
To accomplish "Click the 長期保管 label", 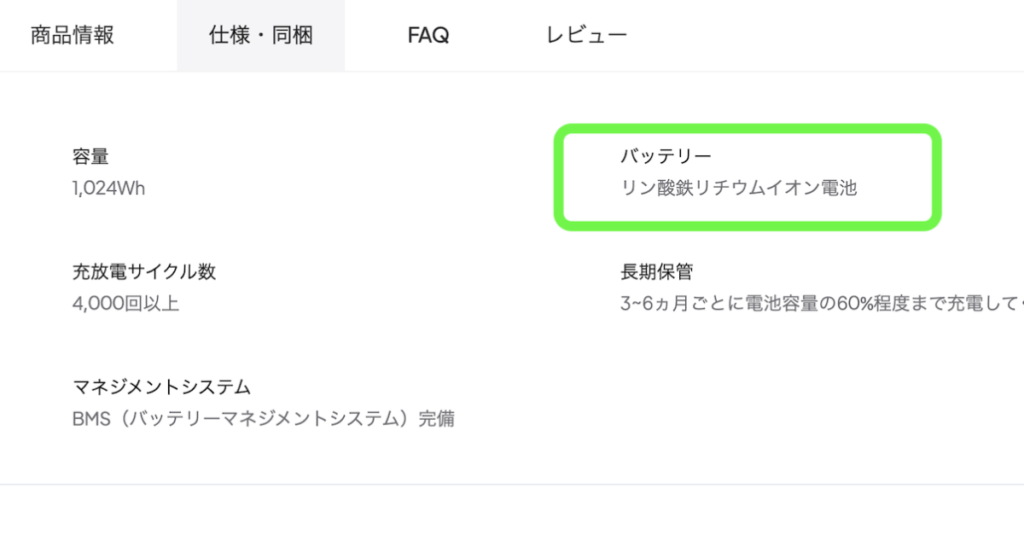I will [657, 271].
